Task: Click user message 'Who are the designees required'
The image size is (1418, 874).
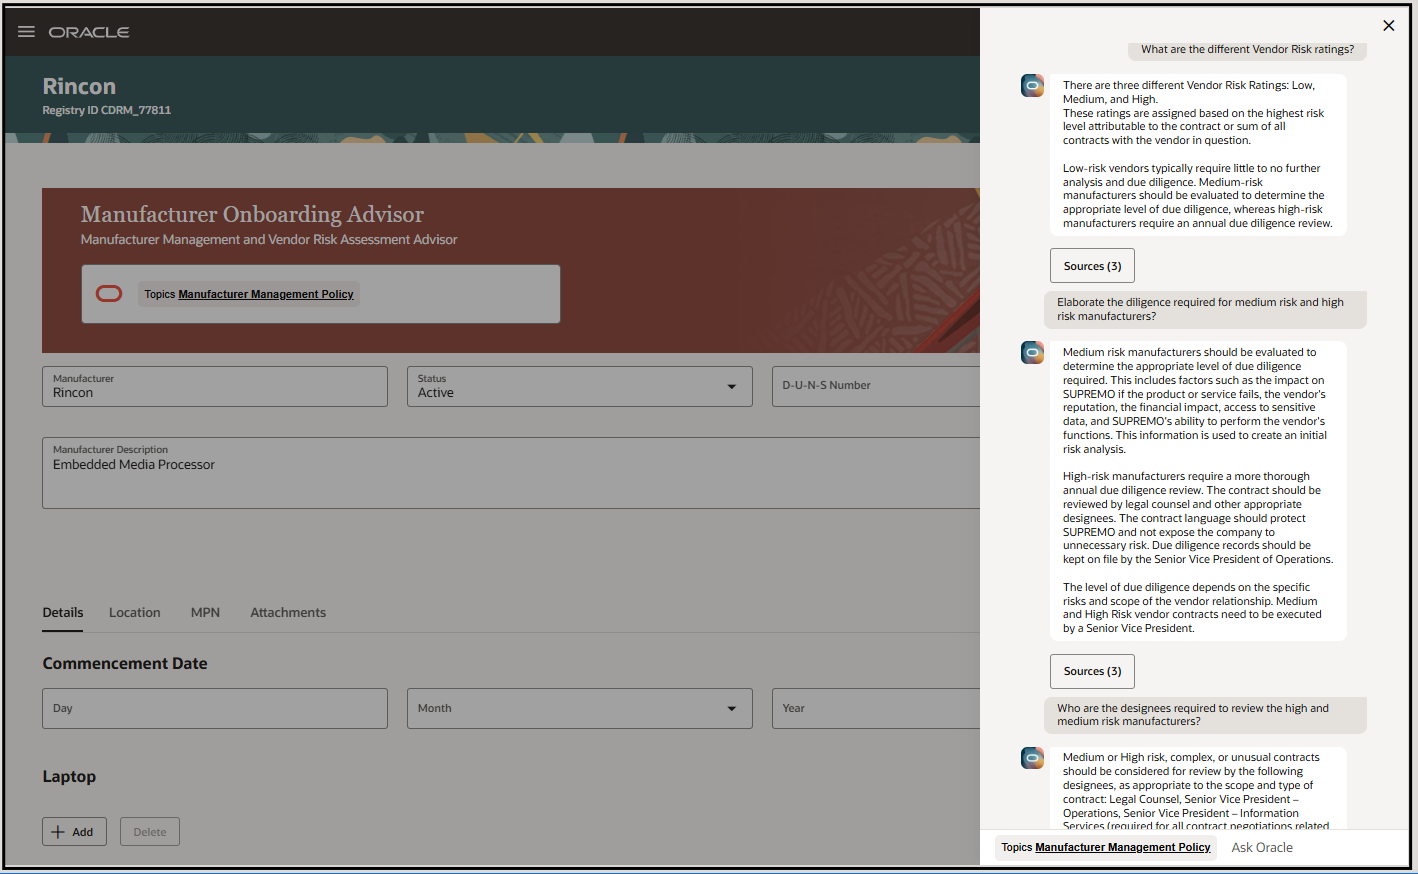Action: [x=1205, y=715]
